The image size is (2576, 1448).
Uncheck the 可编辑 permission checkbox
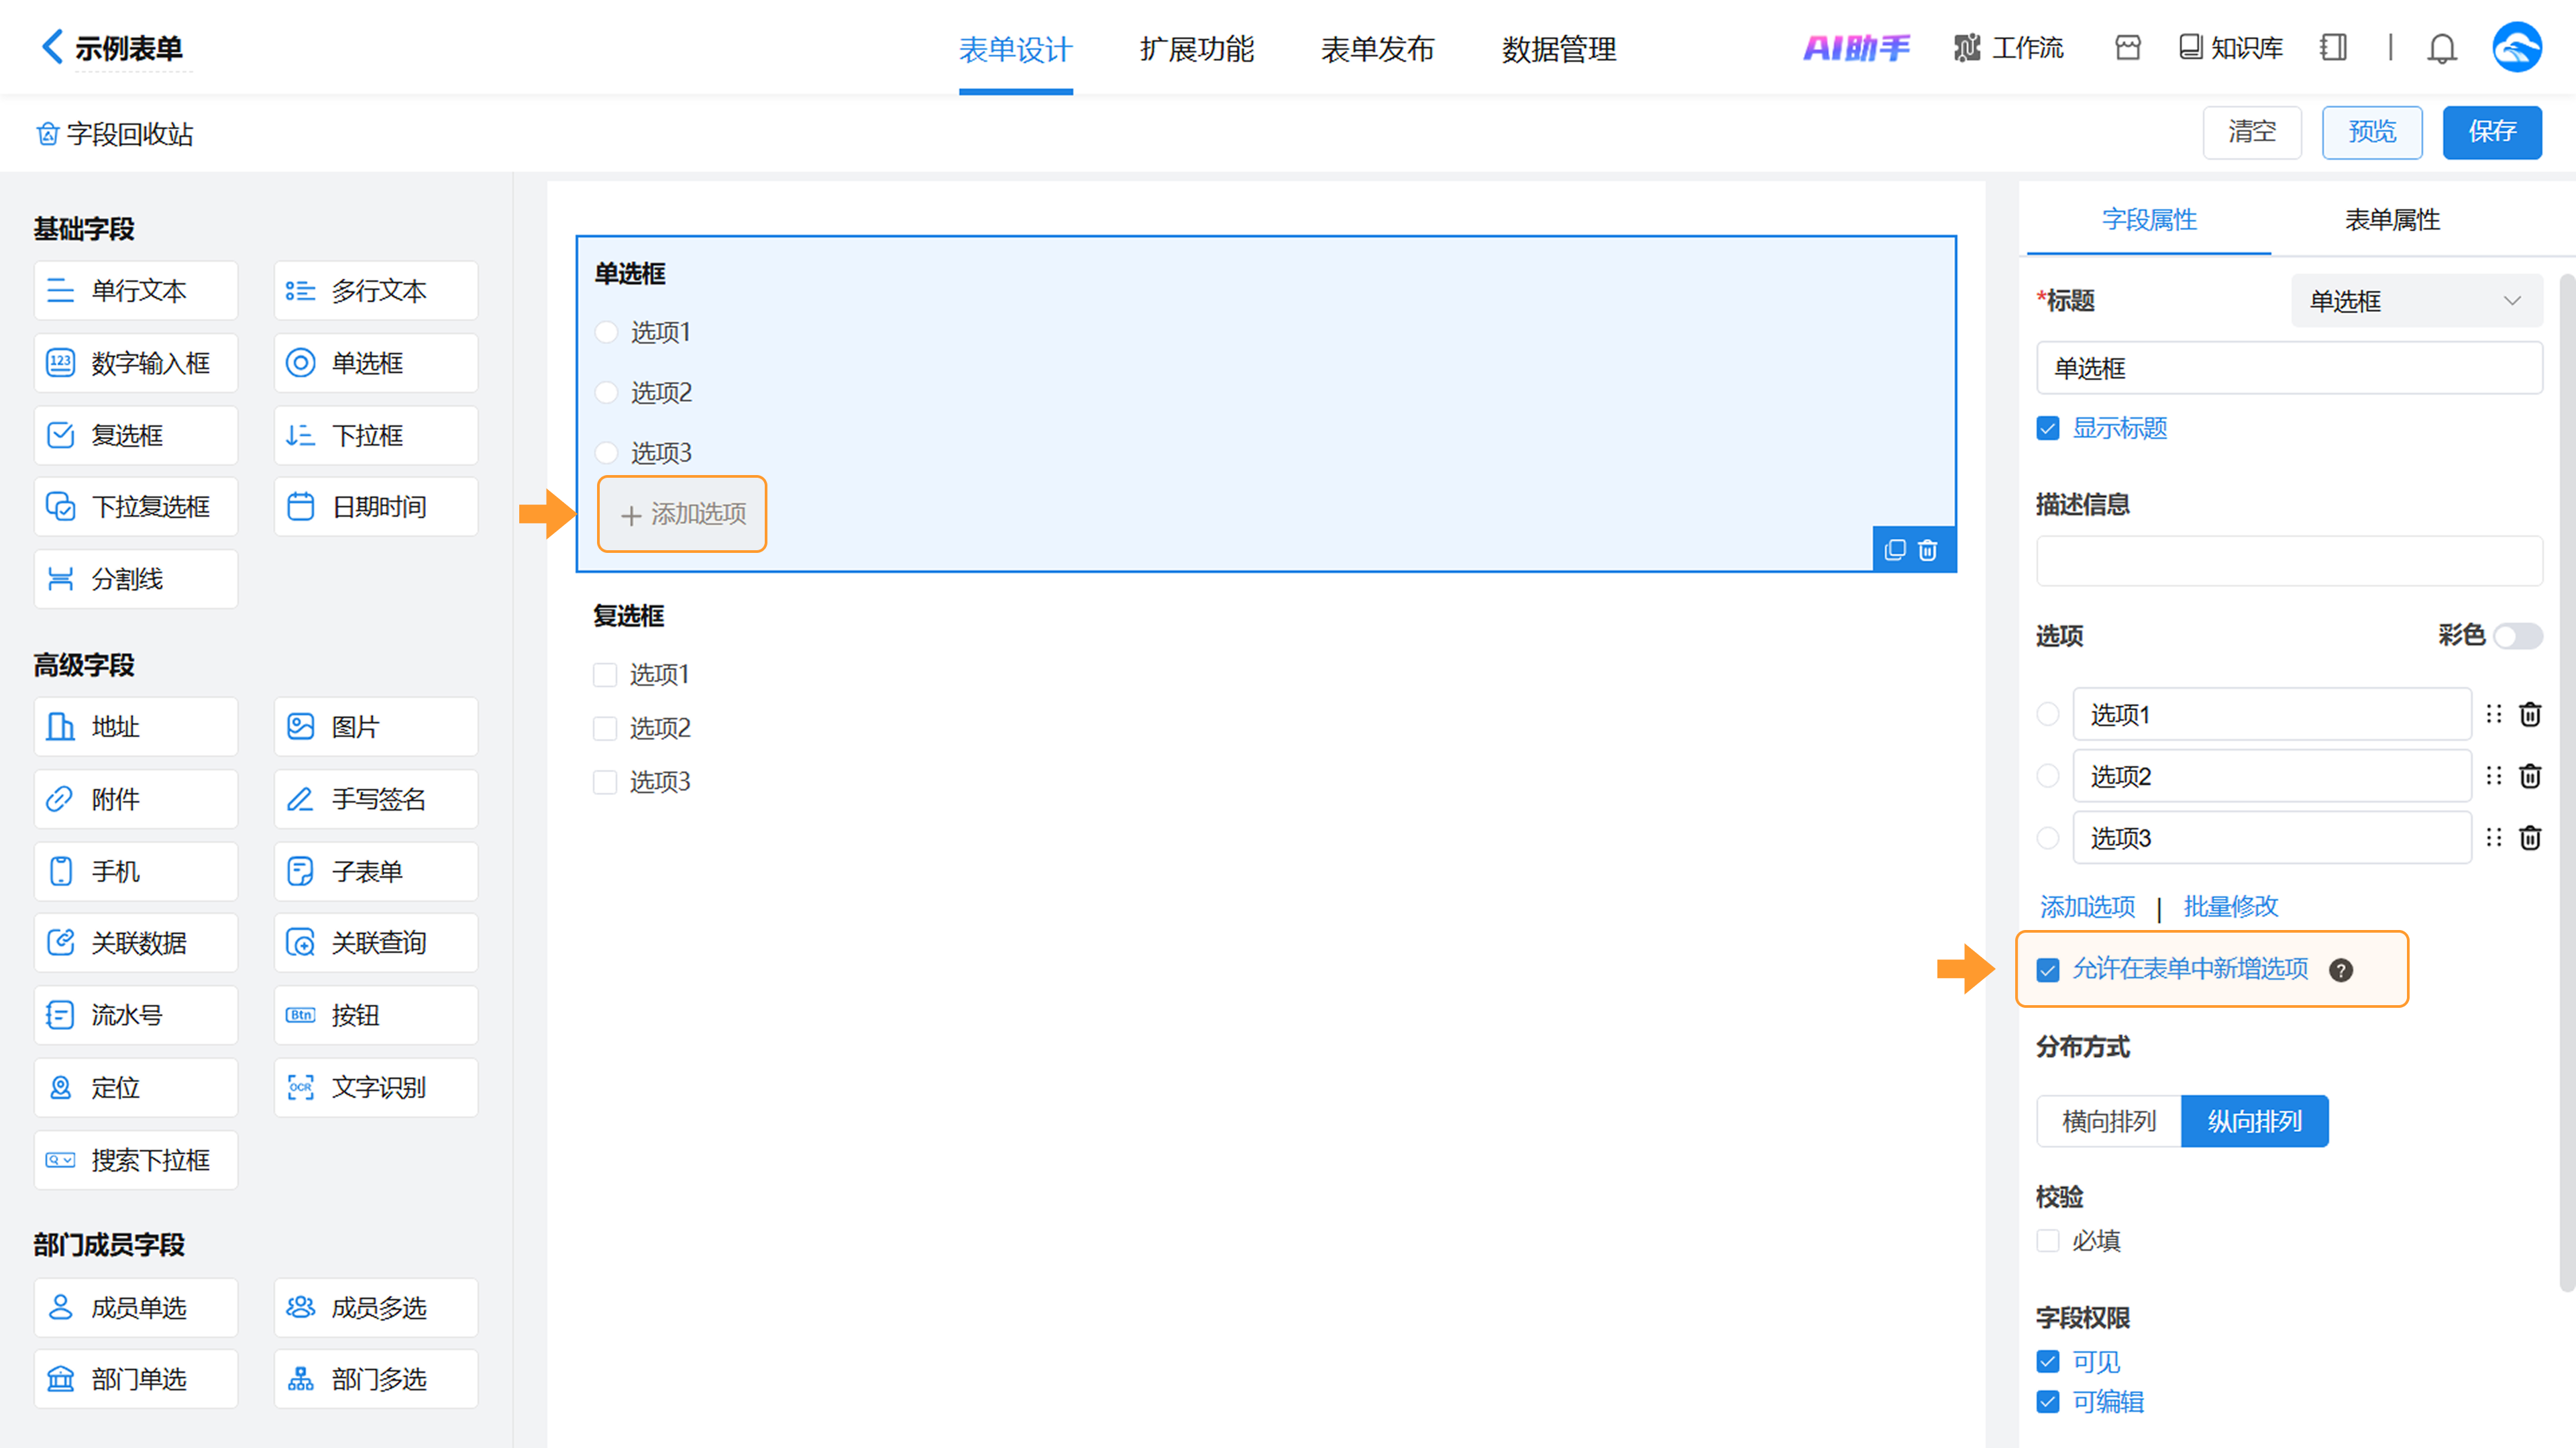click(x=2048, y=1402)
